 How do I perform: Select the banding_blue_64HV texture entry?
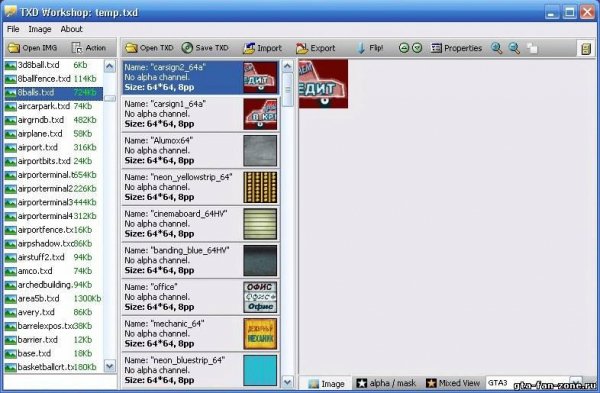pos(201,261)
